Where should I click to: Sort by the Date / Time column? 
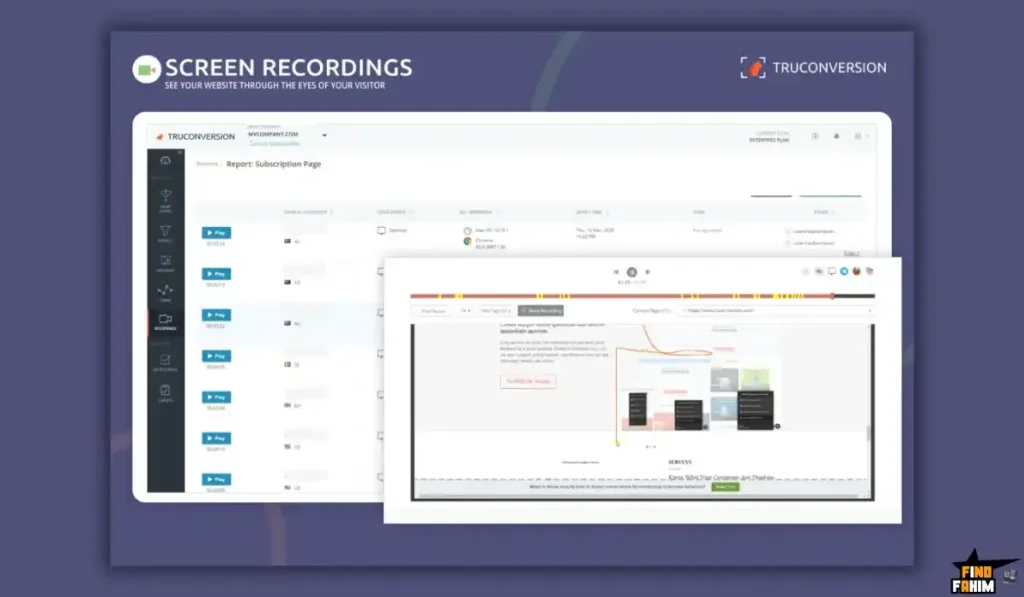click(590, 212)
